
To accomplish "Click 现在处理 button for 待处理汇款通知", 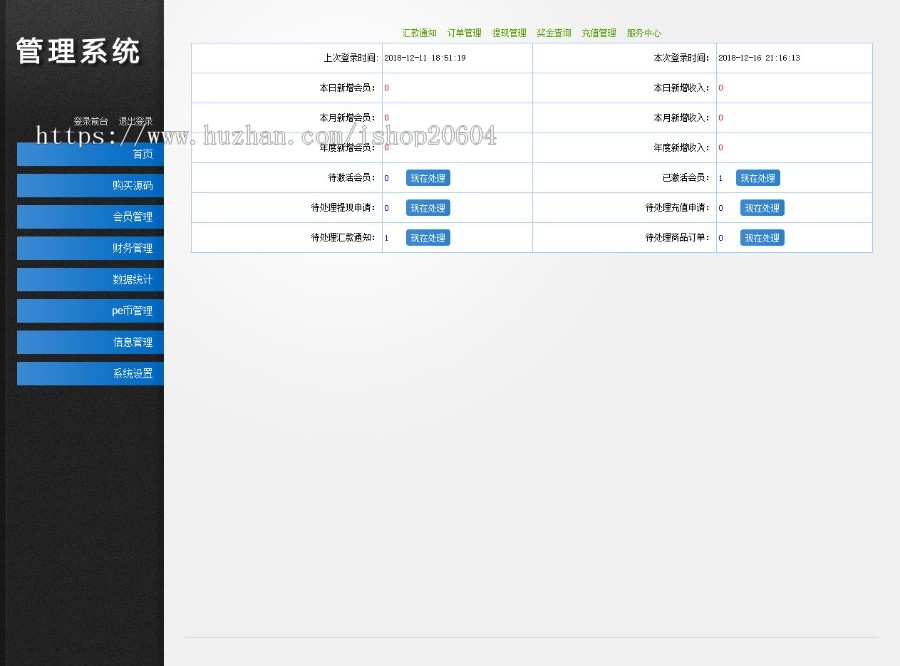I will click(x=428, y=238).
